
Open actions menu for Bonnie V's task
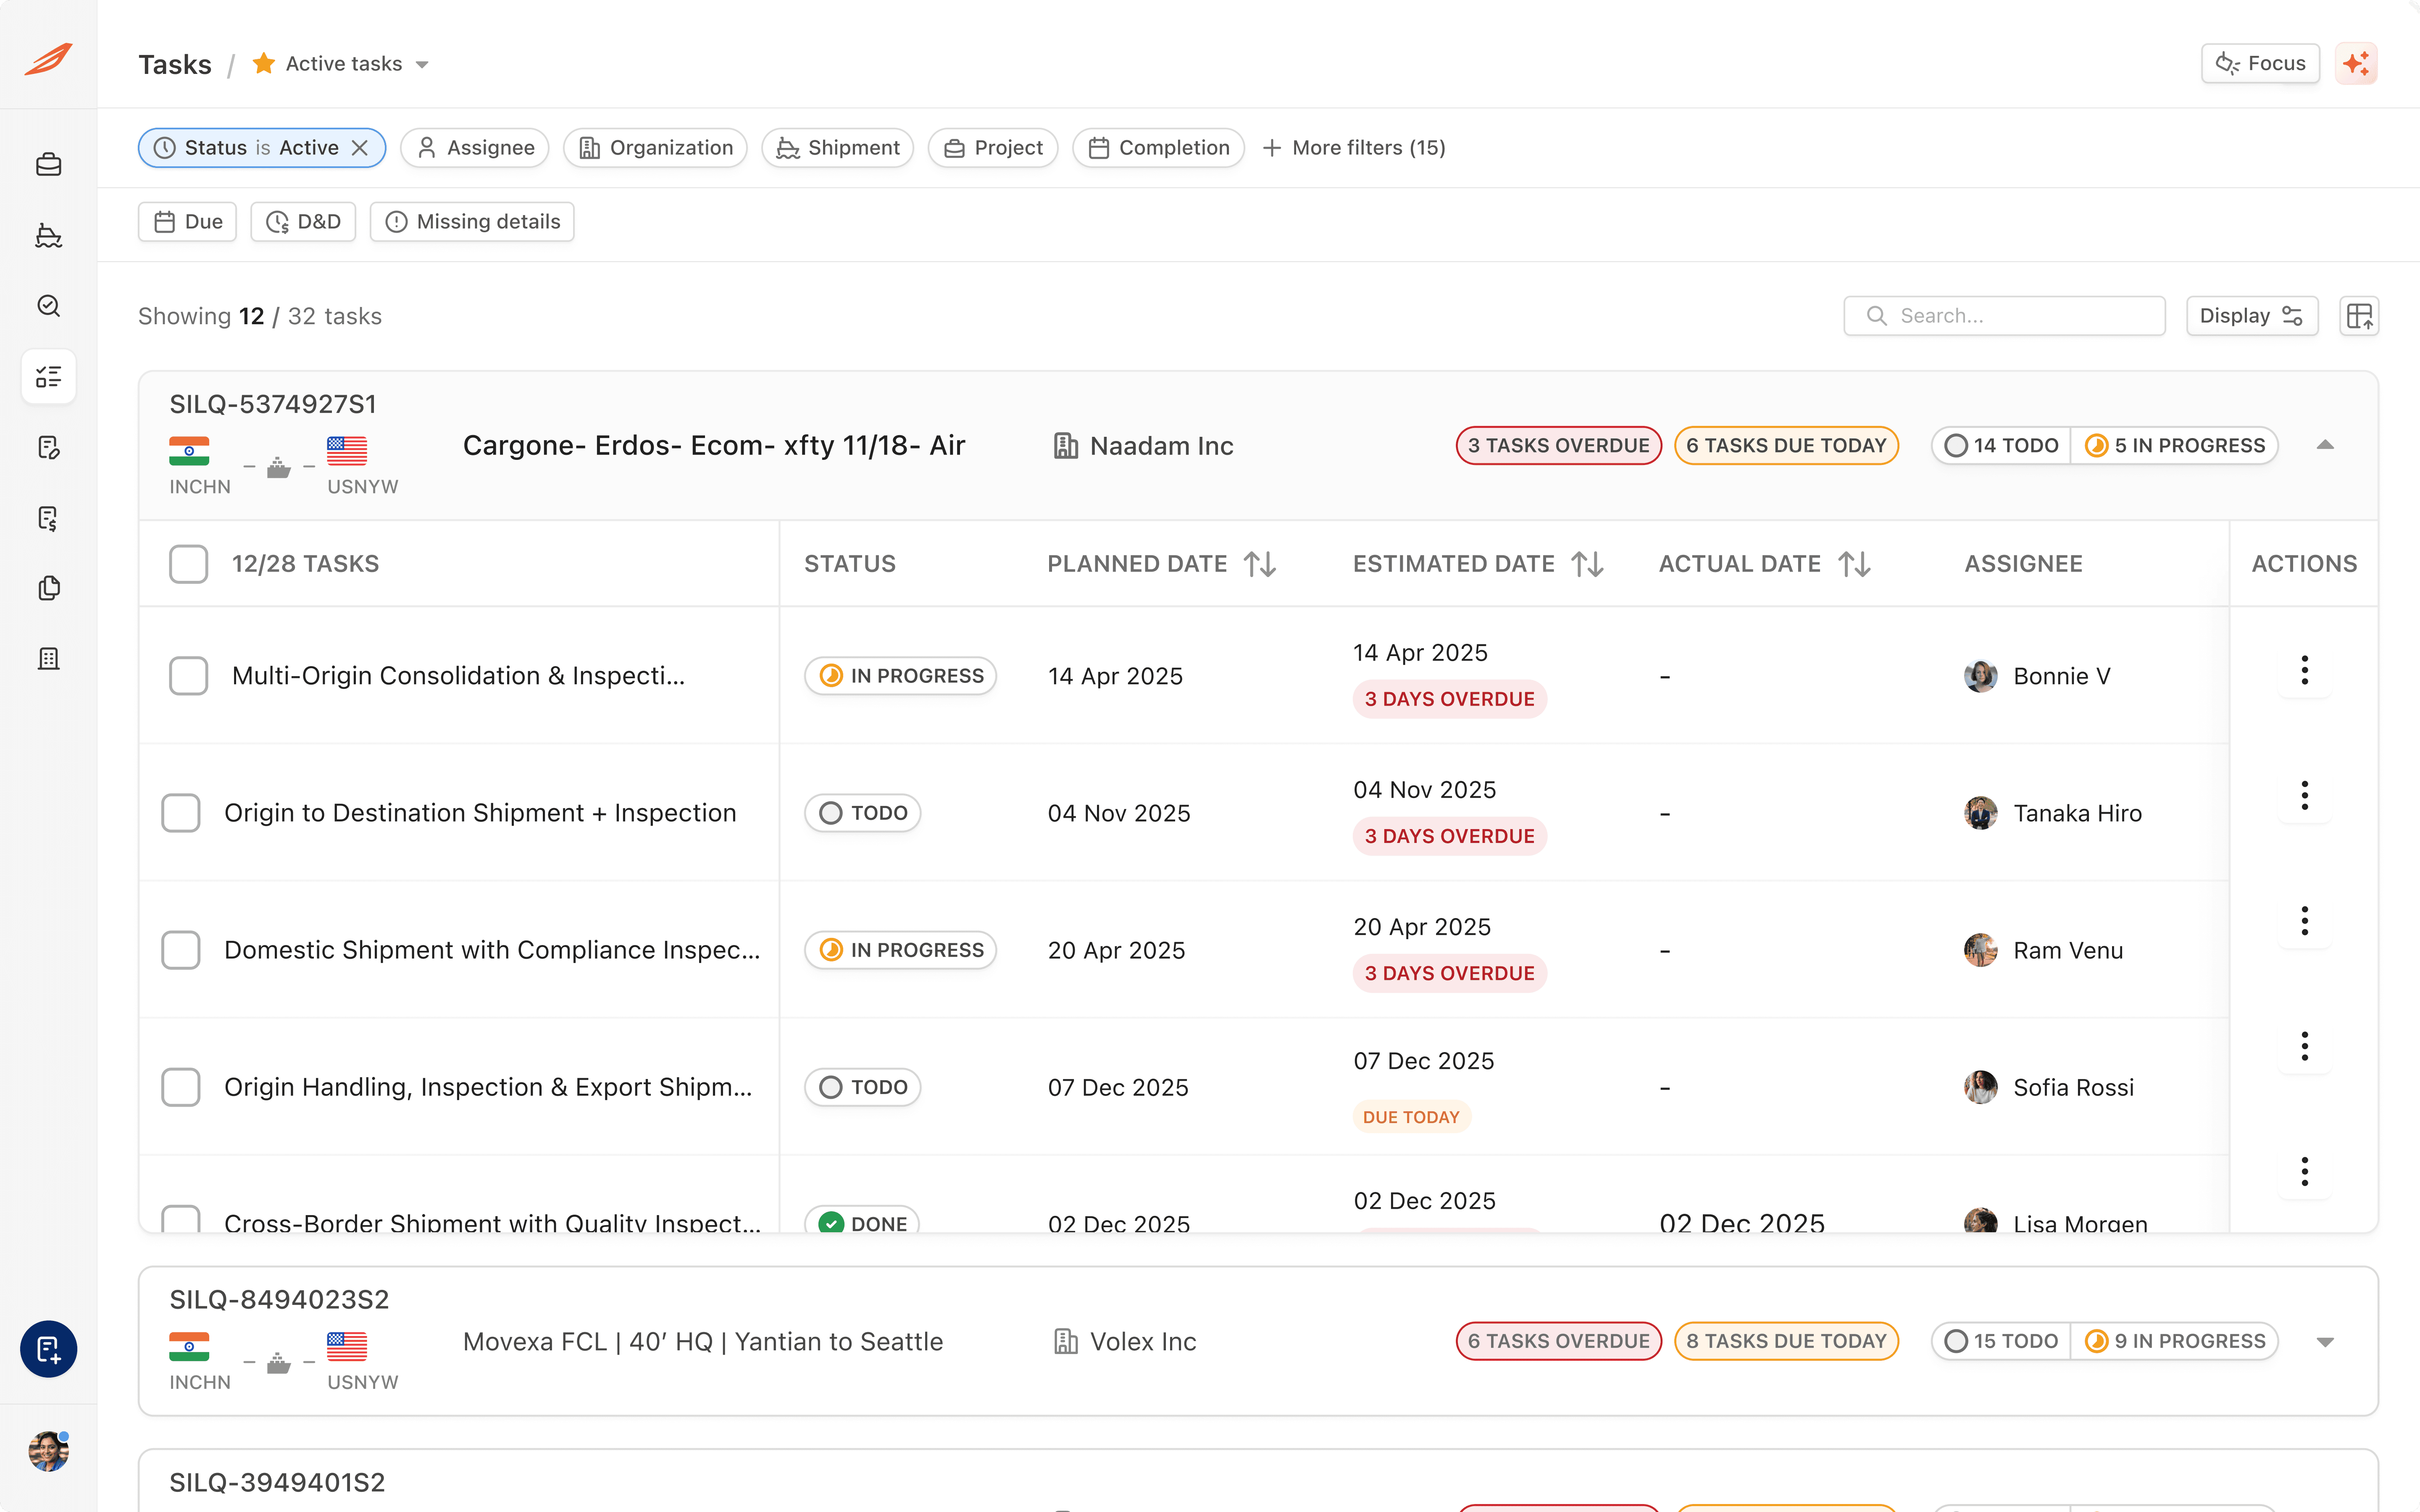2304,670
